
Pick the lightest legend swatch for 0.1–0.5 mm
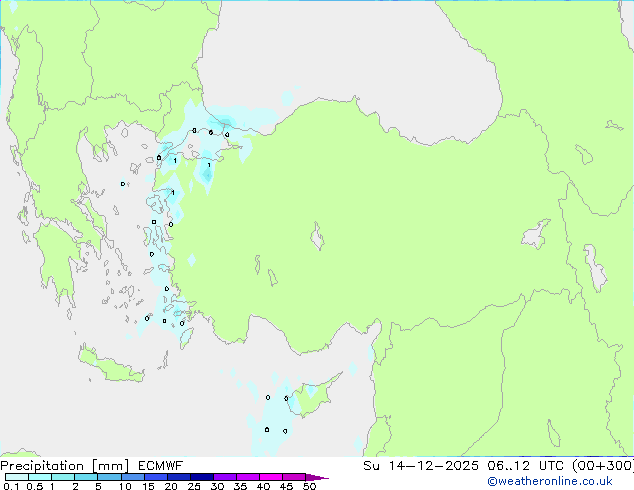17,477
